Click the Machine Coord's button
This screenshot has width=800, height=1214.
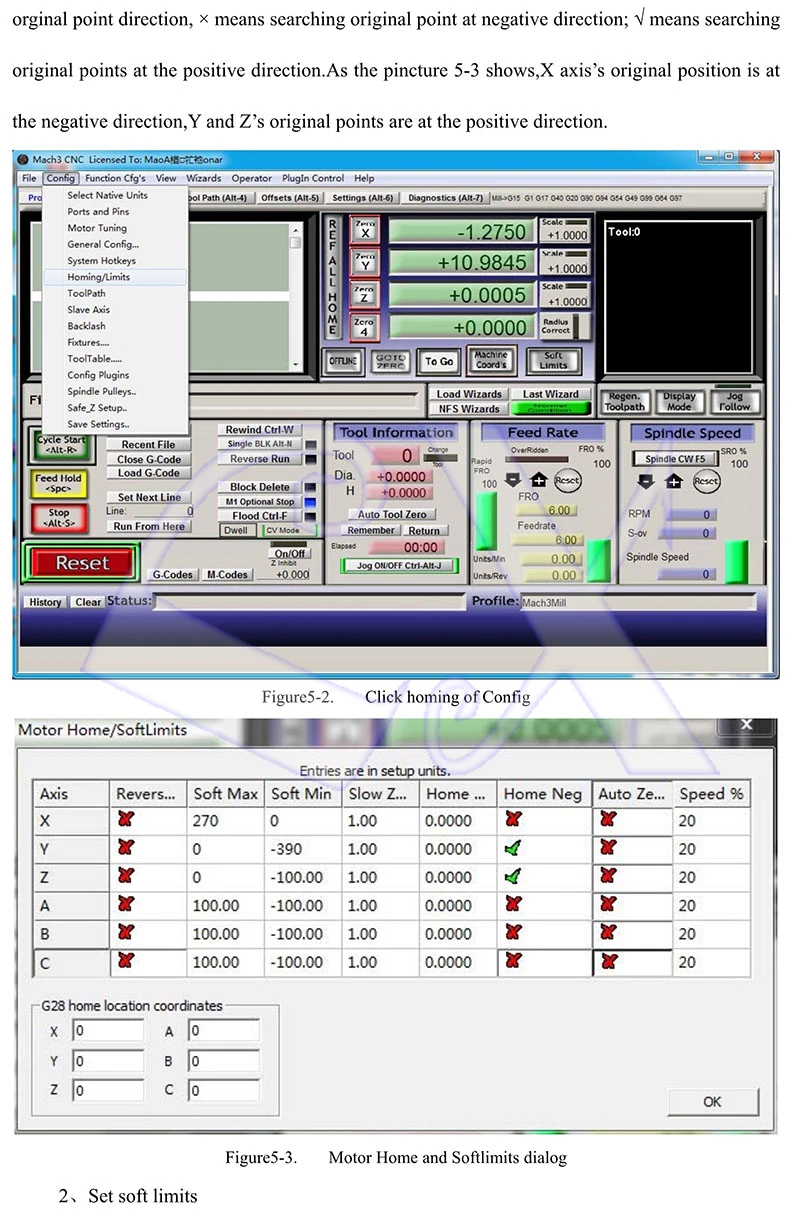tap(490, 361)
